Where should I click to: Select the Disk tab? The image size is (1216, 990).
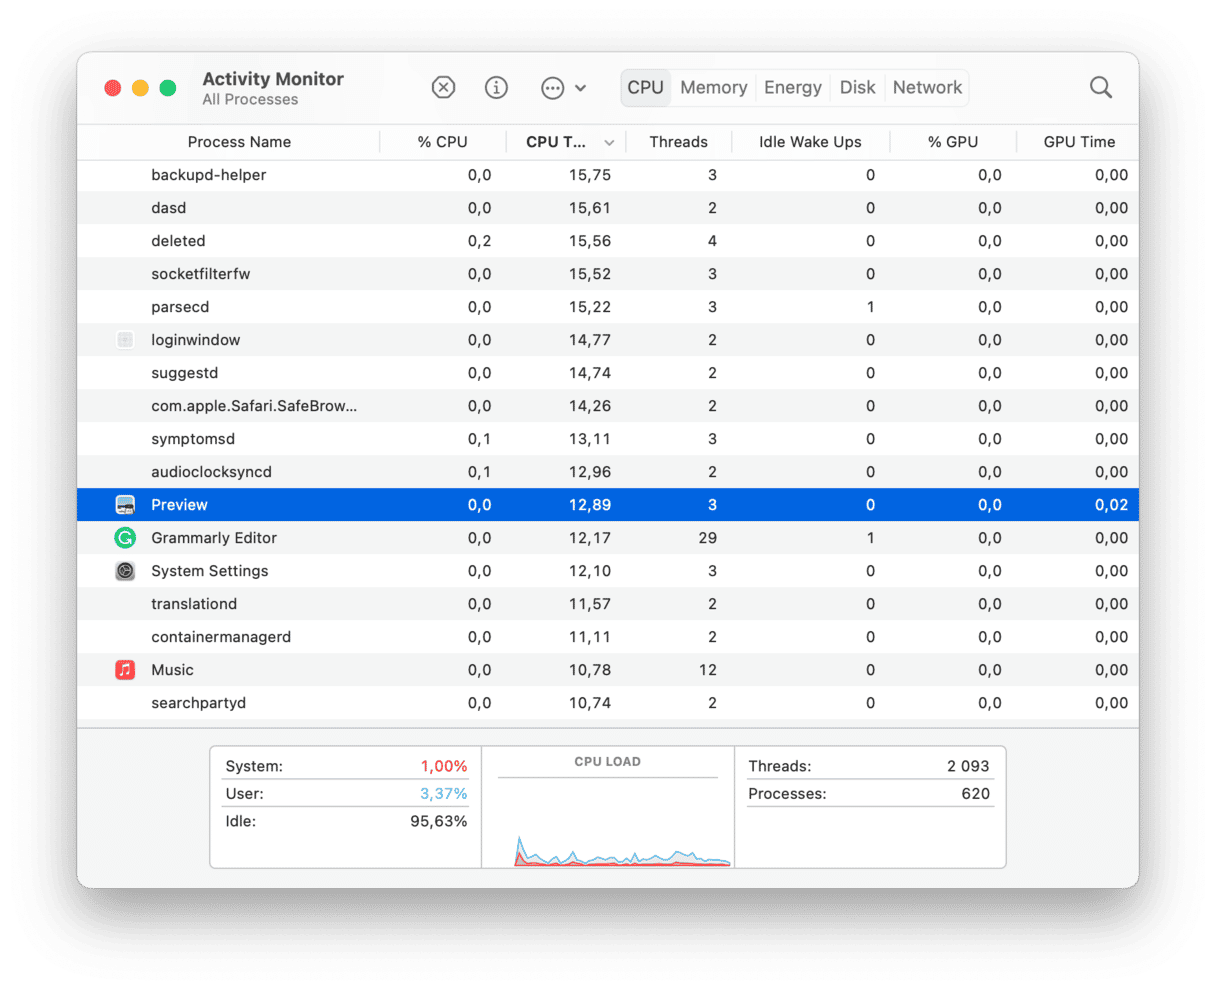(x=857, y=88)
